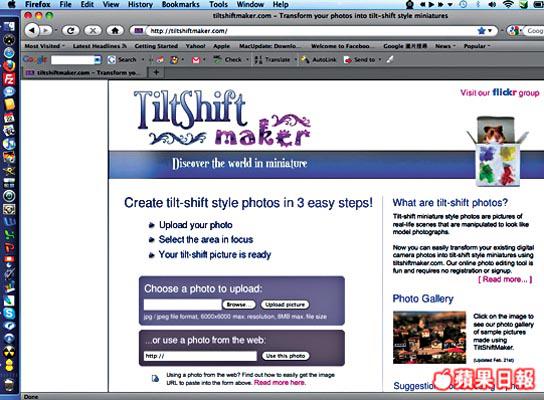Click the Google toolbar Search button
The width and height of the screenshot is (544, 400).
pos(122,60)
